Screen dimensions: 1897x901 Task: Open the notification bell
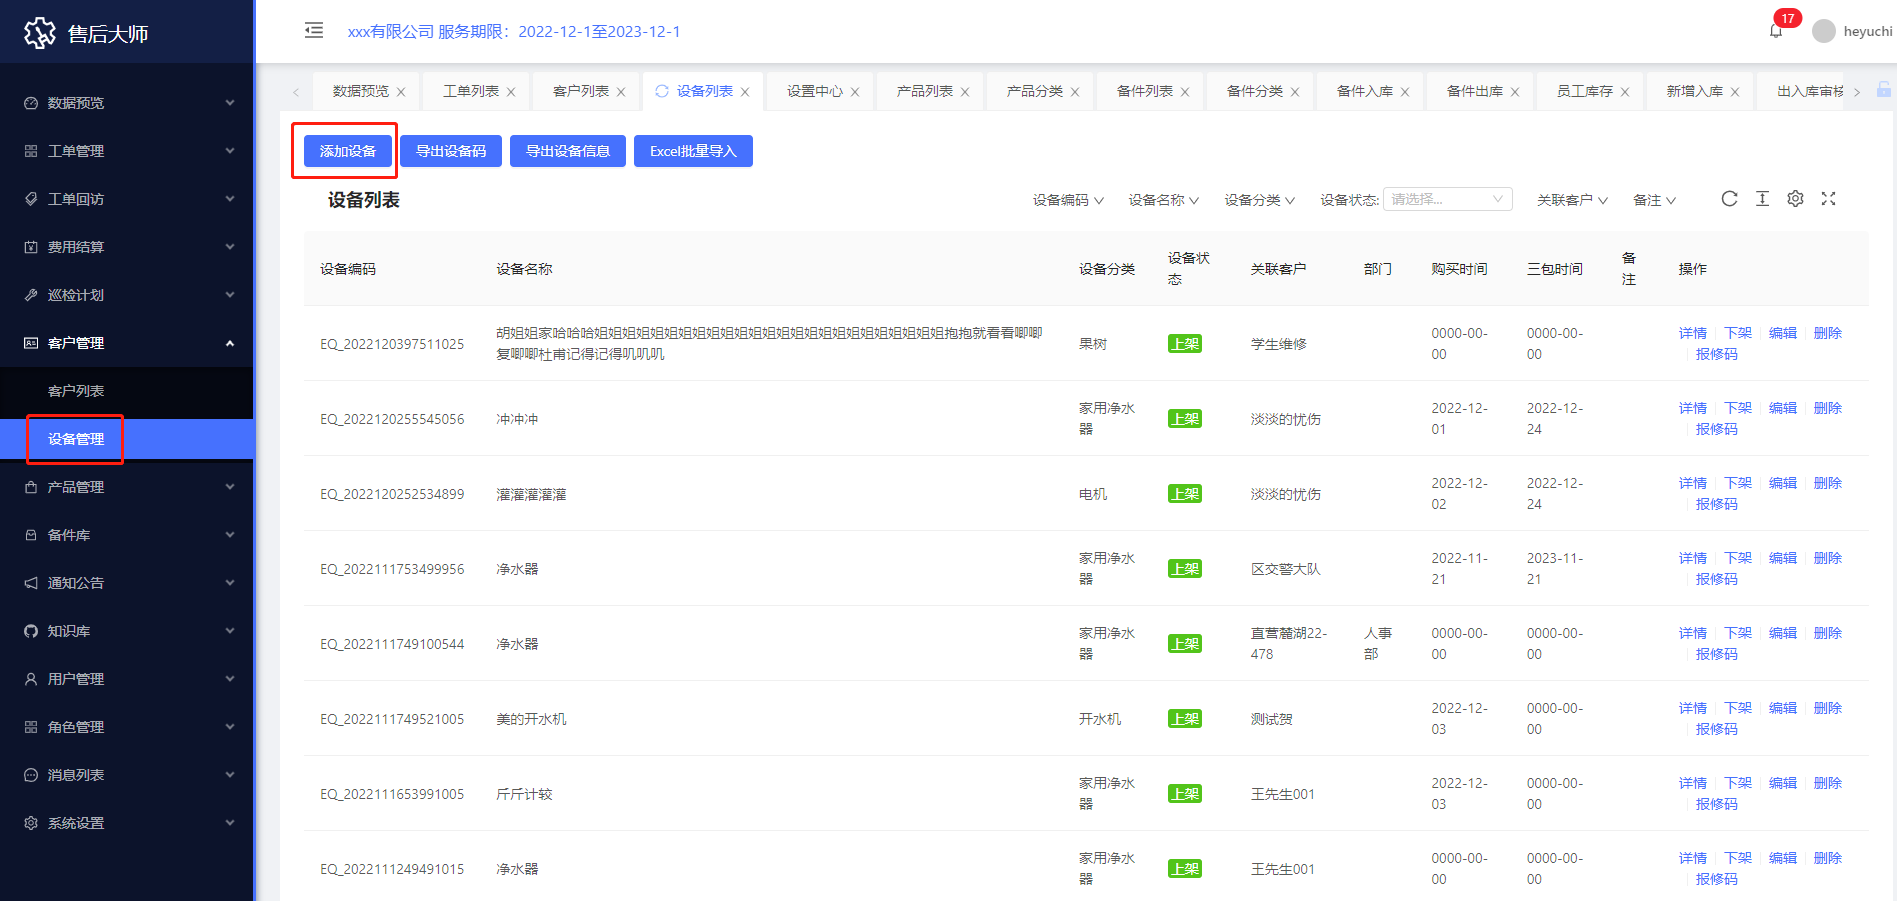coord(1776,31)
